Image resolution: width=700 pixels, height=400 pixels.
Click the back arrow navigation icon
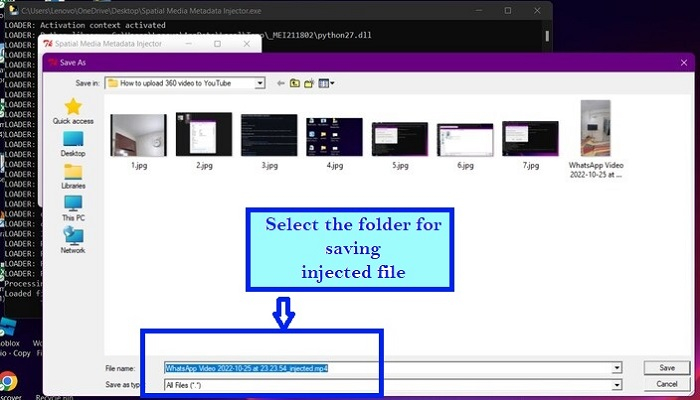[x=281, y=83]
